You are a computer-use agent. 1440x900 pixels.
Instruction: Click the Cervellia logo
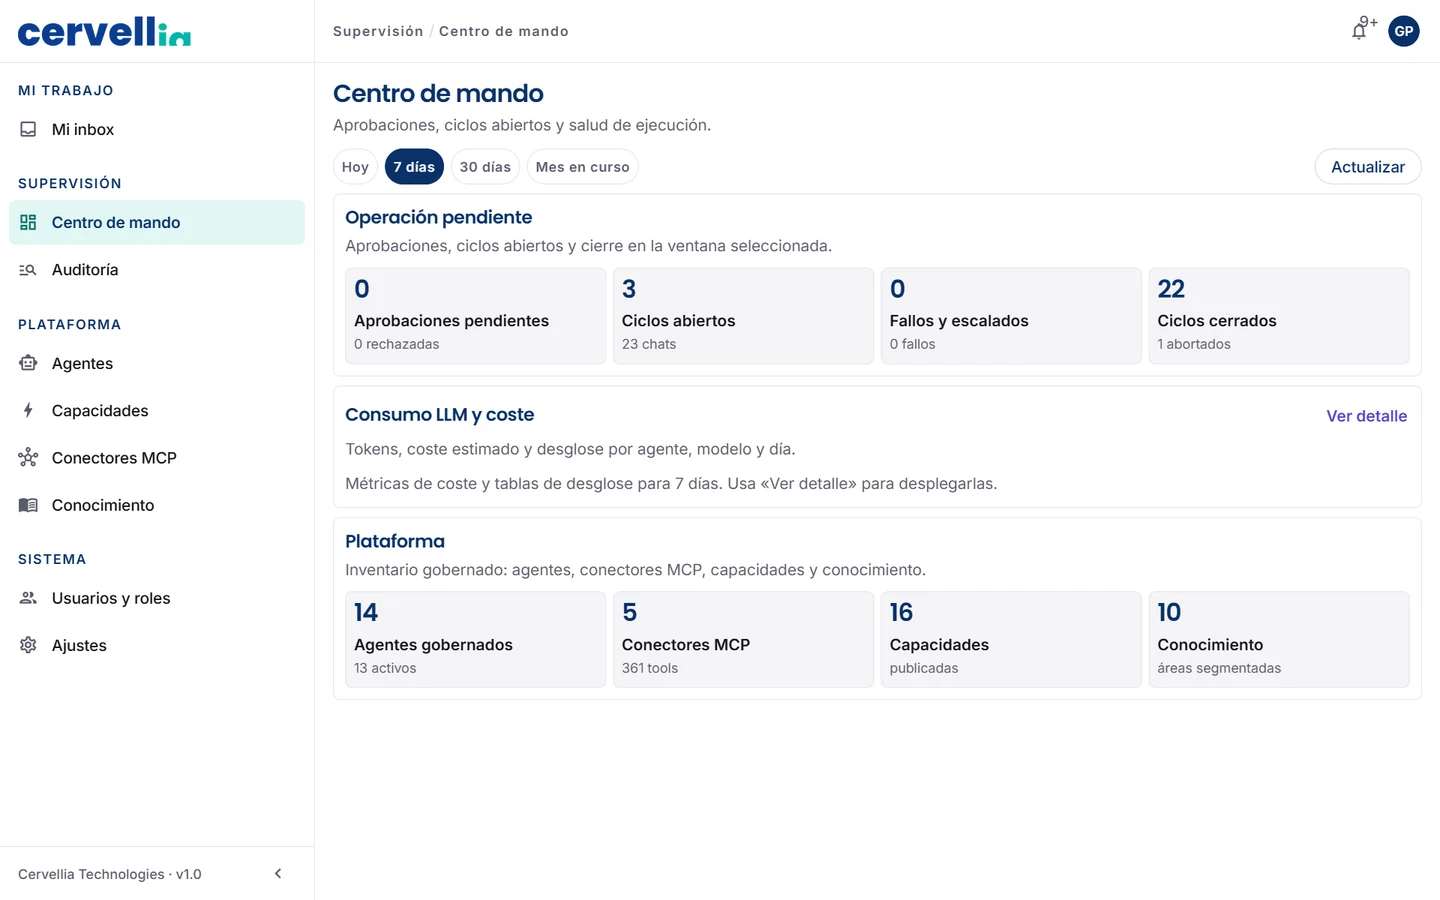pos(104,32)
